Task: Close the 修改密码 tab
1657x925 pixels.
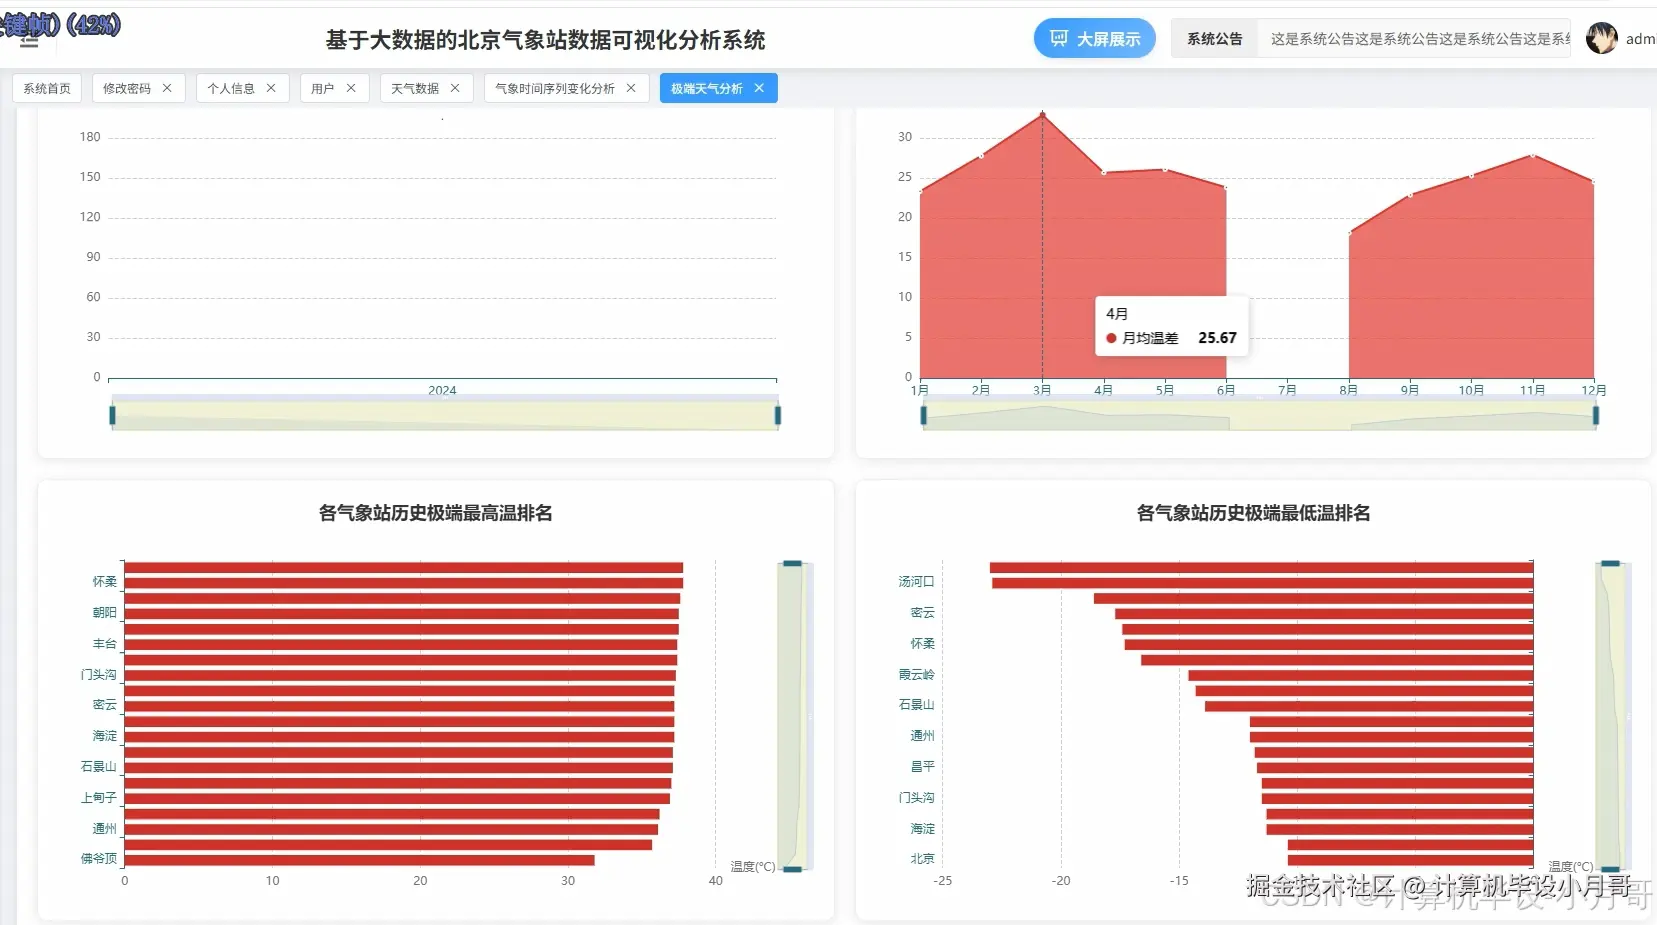Action: tap(169, 88)
